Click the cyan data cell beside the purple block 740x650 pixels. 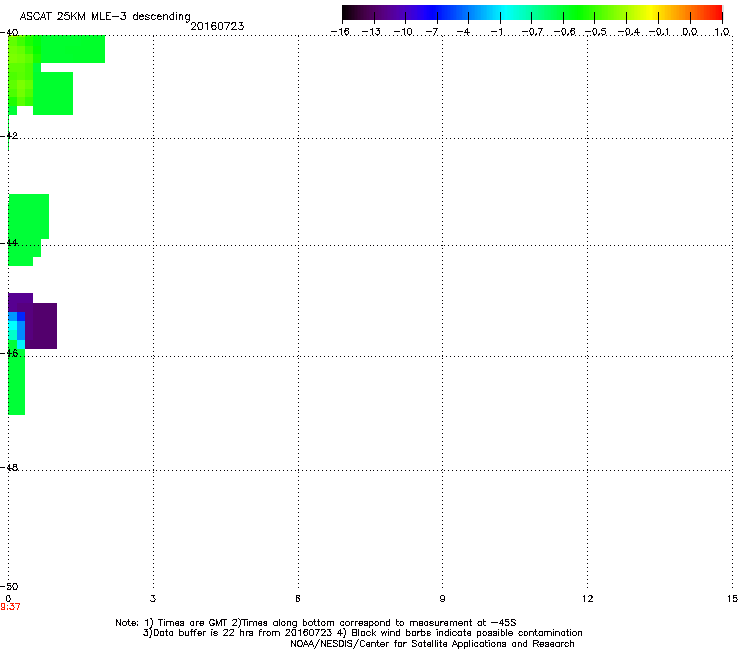click(13, 330)
